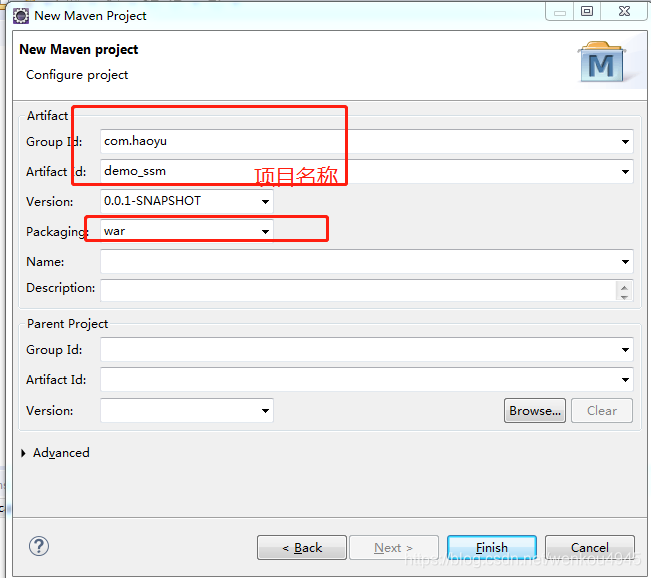
Task: Expand the Advanced section
Action: [24, 453]
